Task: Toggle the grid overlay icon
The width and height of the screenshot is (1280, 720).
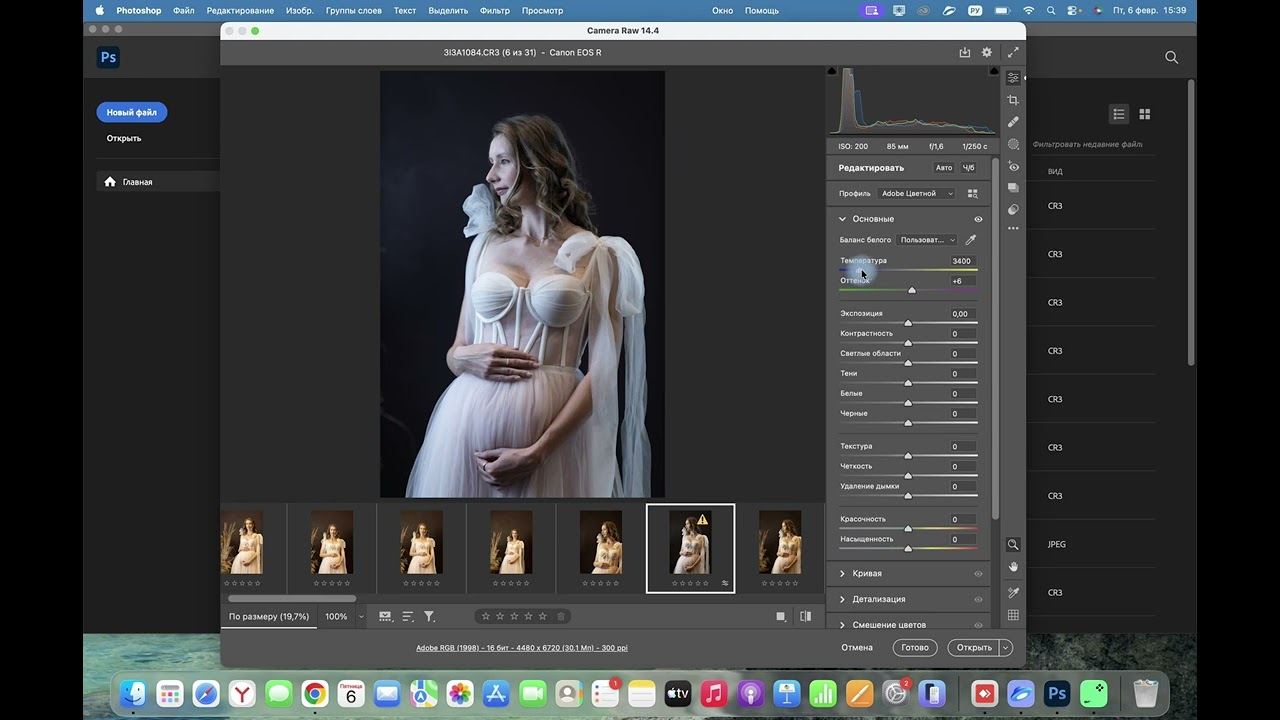Action: coord(1013,615)
